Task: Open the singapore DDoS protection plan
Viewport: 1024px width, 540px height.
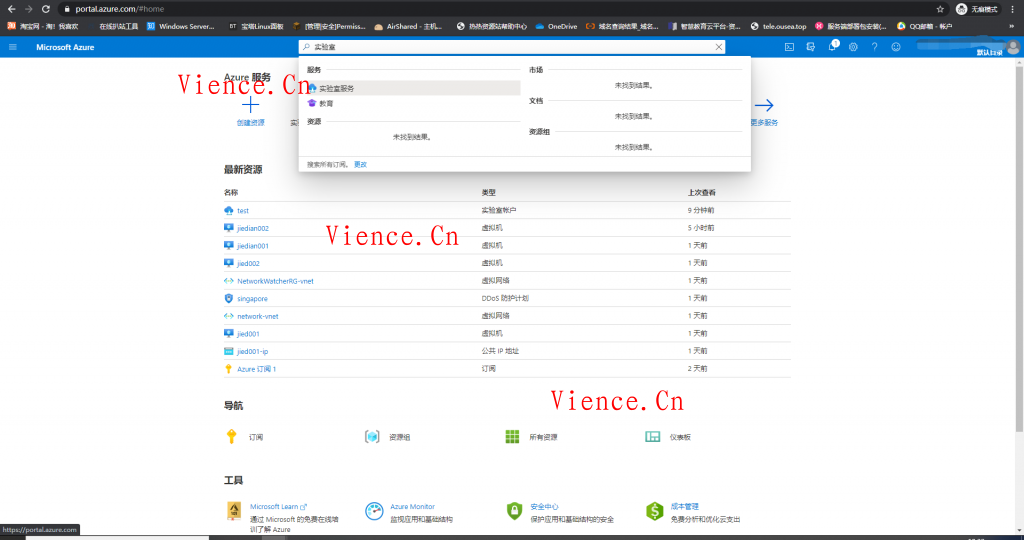Action: [252, 298]
